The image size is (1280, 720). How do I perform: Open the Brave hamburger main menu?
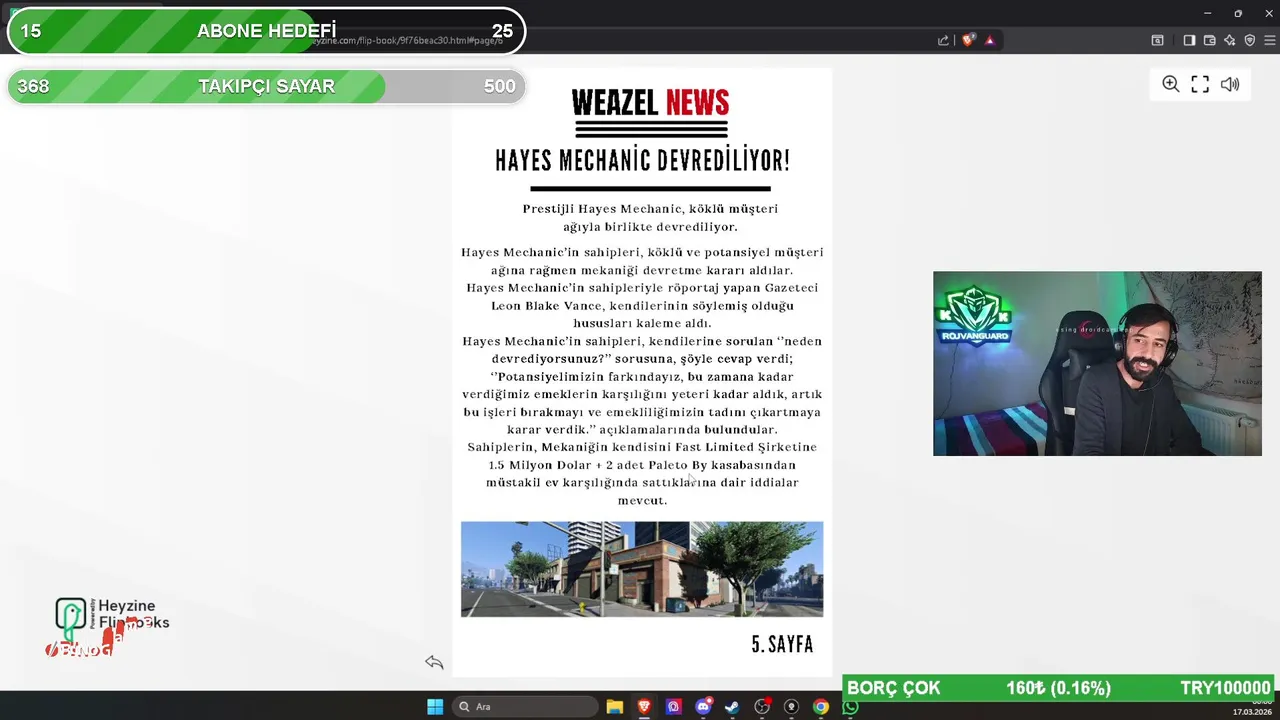coord(1271,40)
